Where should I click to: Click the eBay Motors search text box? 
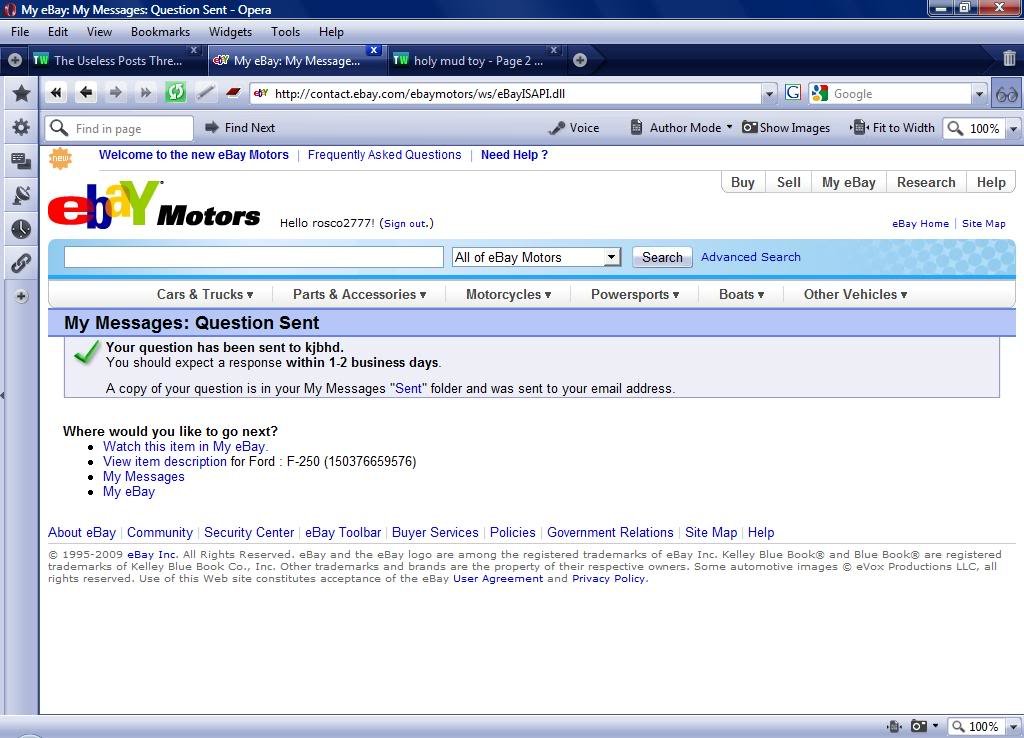(x=254, y=257)
